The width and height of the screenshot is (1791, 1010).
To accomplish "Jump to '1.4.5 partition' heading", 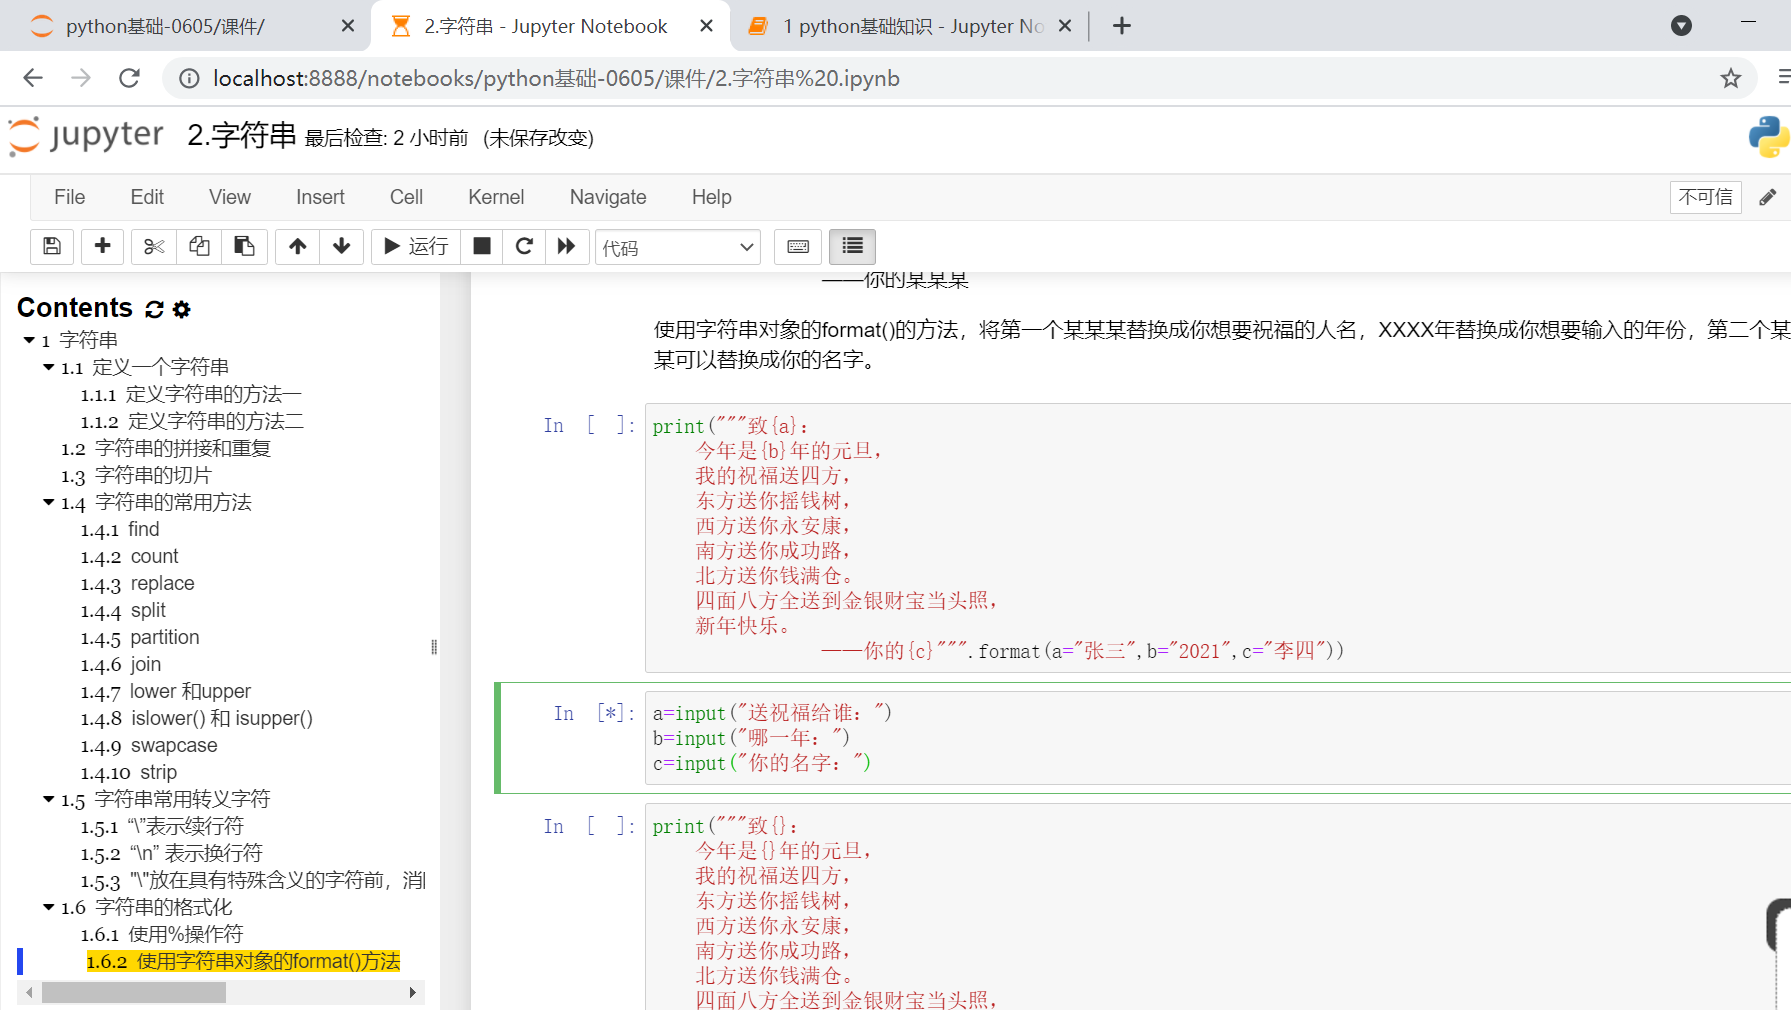I will (x=140, y=638).
